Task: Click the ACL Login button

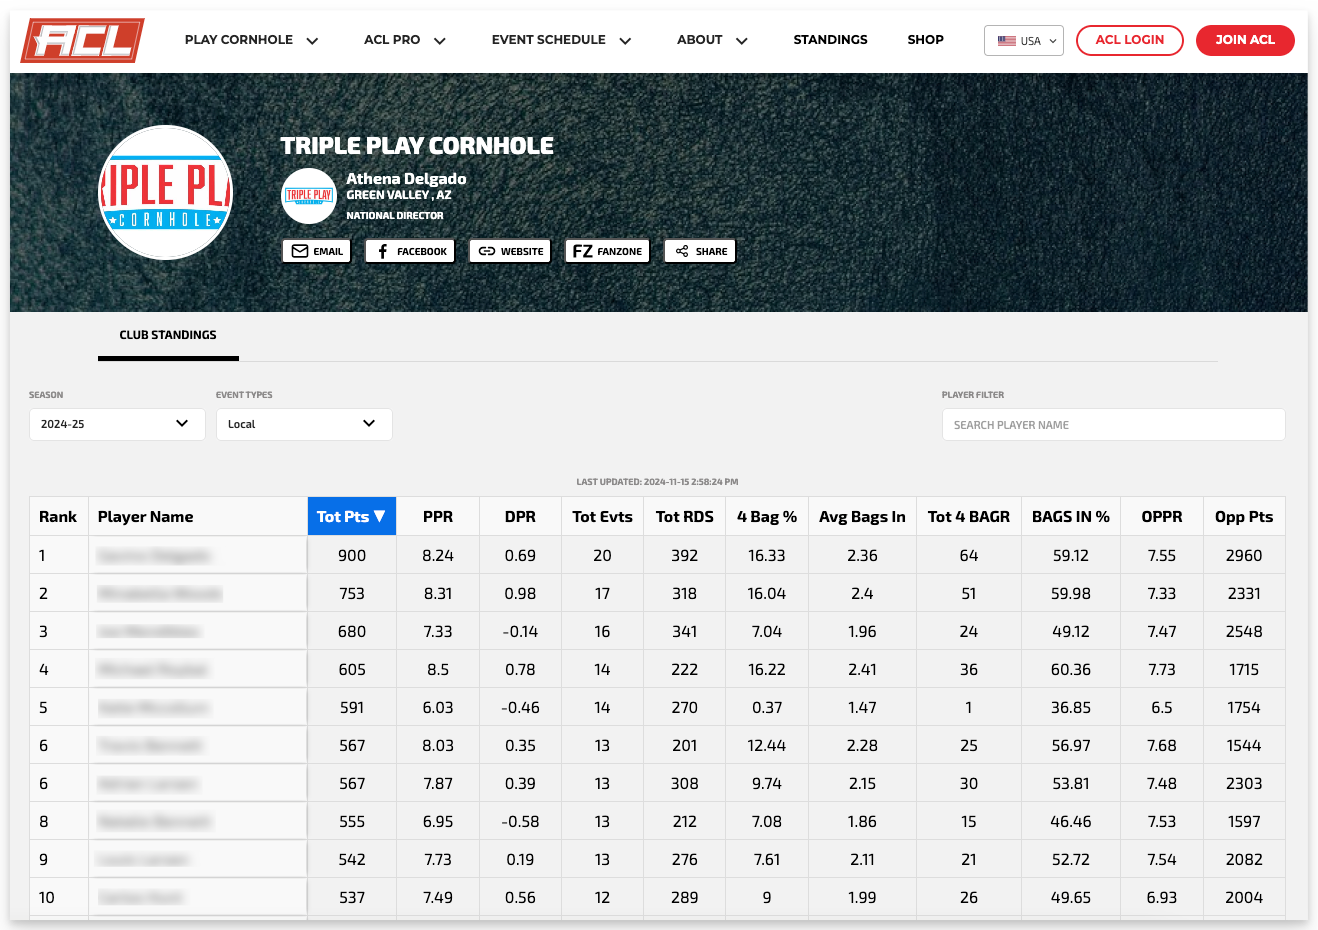Action: click(x=1130, y=40)
